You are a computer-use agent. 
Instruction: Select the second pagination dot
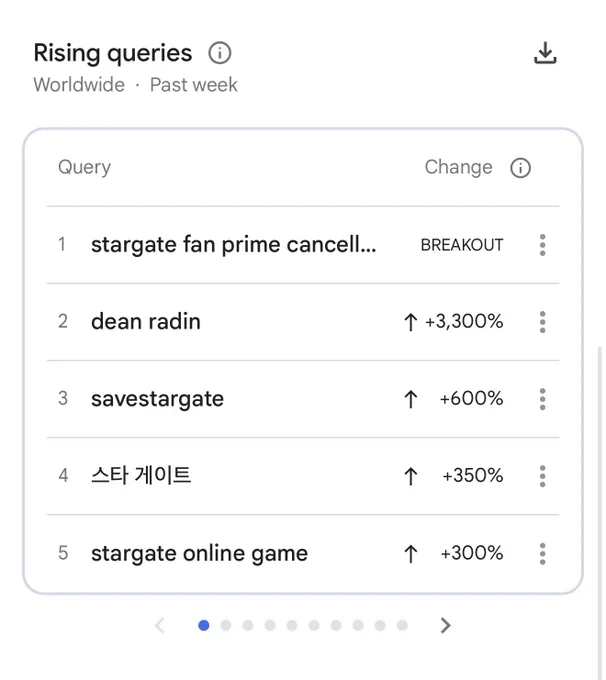(x=226, y=625)
